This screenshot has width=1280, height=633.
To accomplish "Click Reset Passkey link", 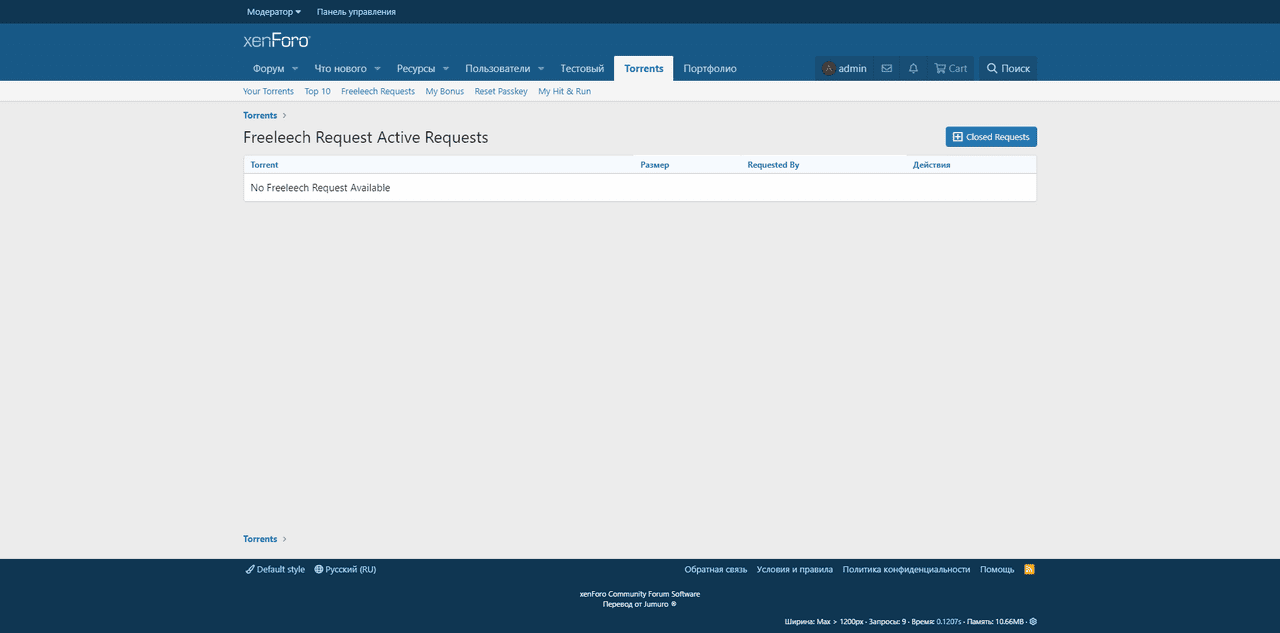I will pyautogui.click(x=501, y=91).
